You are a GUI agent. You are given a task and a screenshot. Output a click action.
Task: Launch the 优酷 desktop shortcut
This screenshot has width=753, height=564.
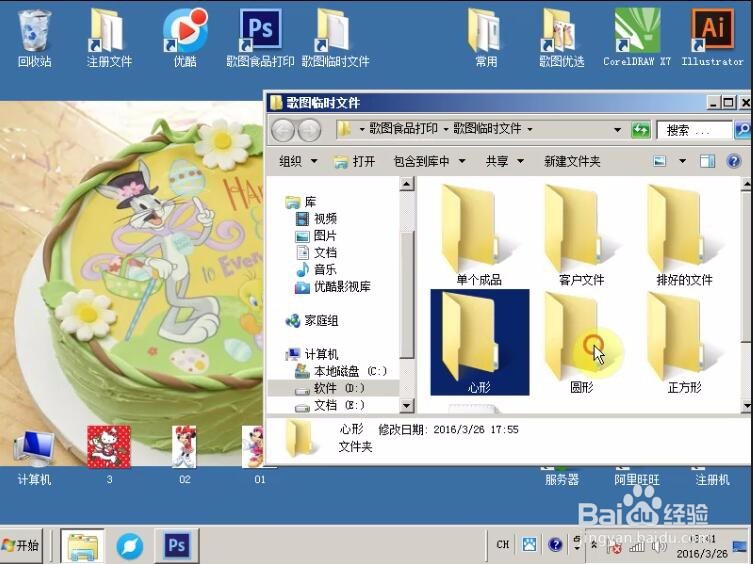tap(185, 38)
